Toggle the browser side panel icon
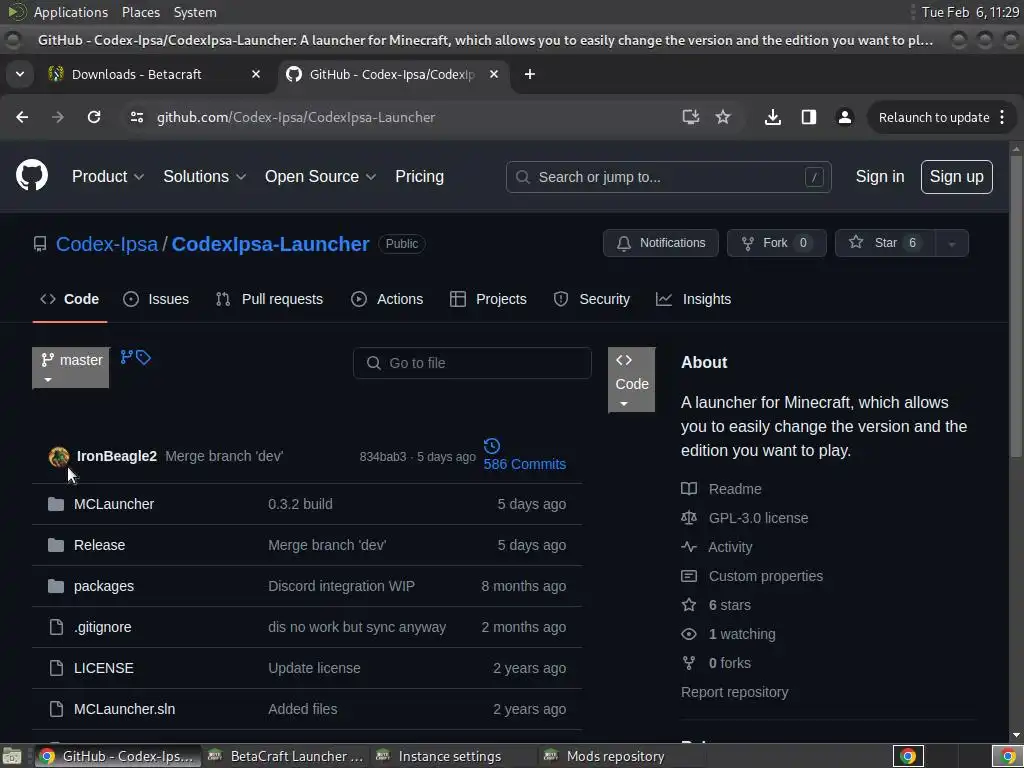 click(x=808, y=118)
